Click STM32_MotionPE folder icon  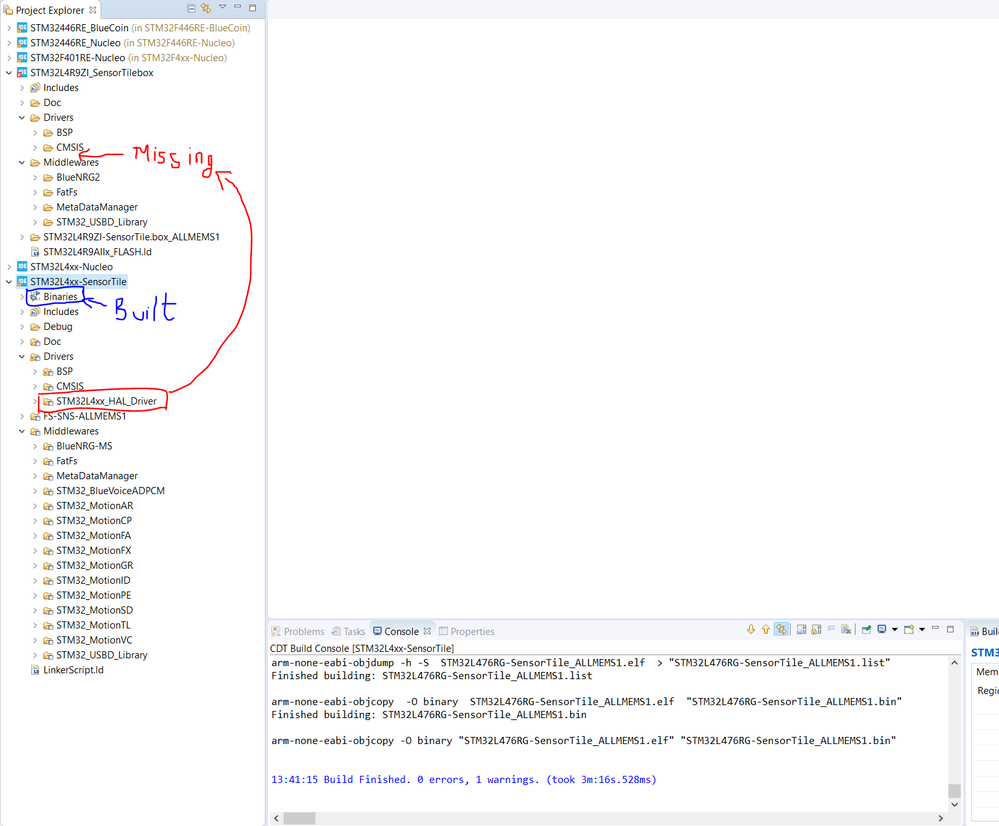point(48,596)
